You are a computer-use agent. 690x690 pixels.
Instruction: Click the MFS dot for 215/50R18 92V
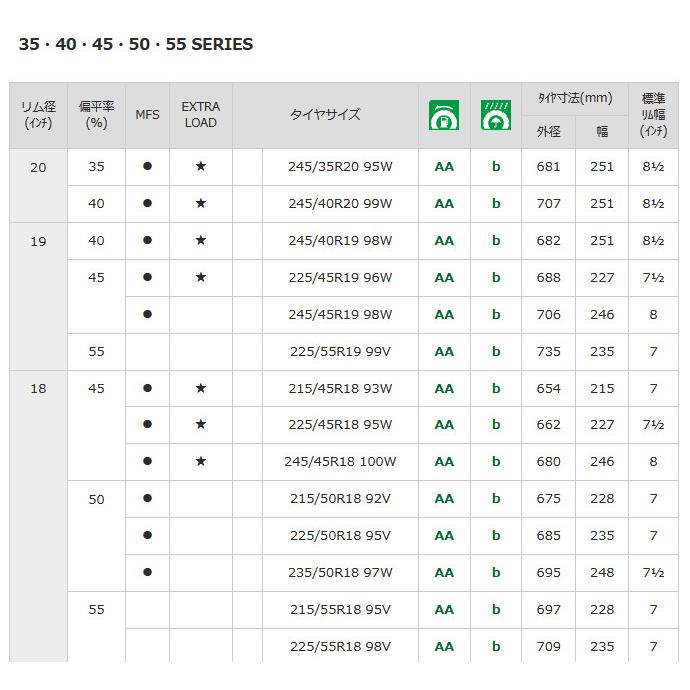tap(147, 498)
